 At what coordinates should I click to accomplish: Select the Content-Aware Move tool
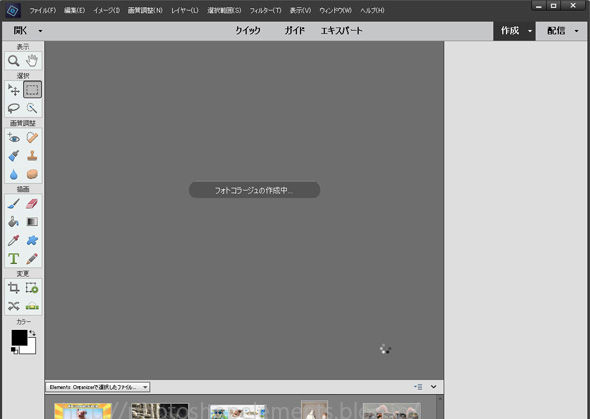14,306
